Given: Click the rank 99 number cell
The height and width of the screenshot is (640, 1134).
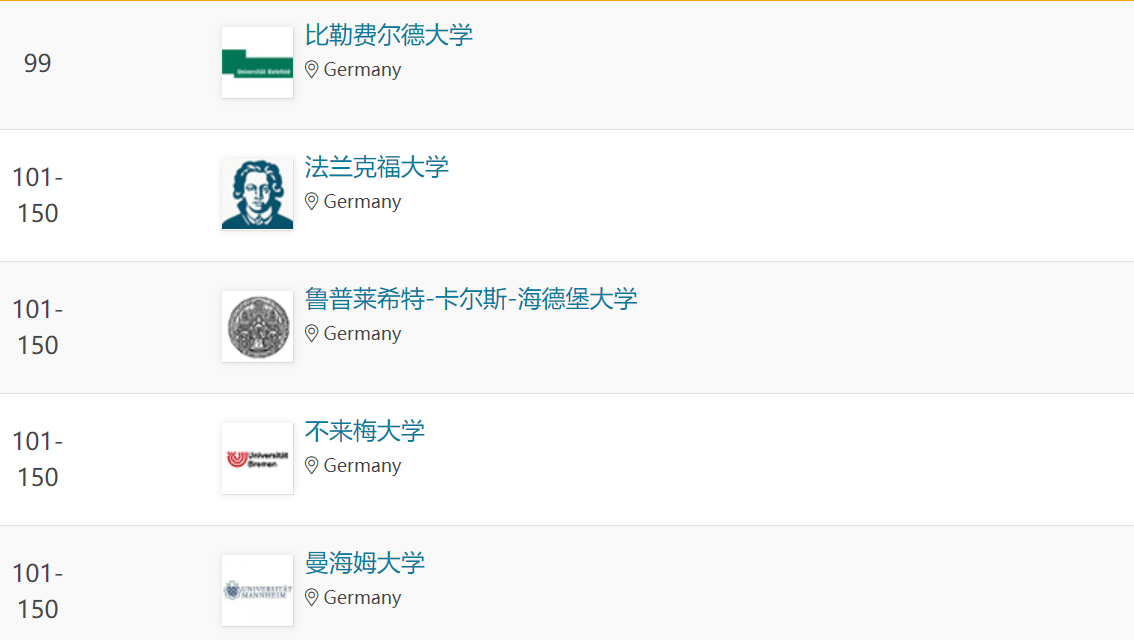Looking at the screenshot, I should pyautogui.click(x=38, y=64).
